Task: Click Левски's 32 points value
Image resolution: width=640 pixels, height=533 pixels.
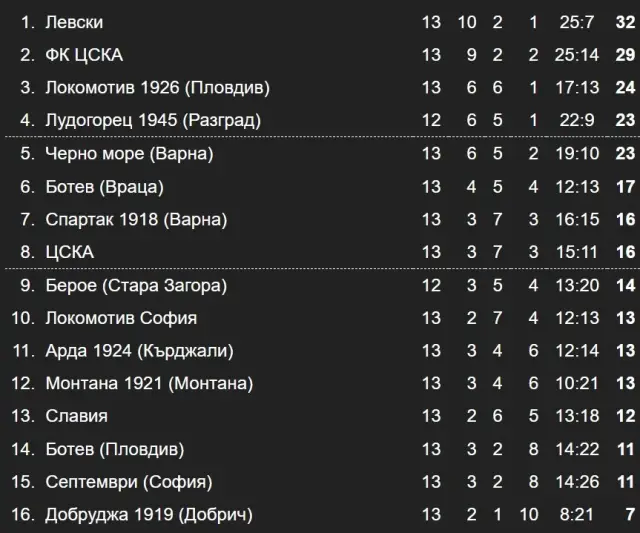Action: coord(625,22)
